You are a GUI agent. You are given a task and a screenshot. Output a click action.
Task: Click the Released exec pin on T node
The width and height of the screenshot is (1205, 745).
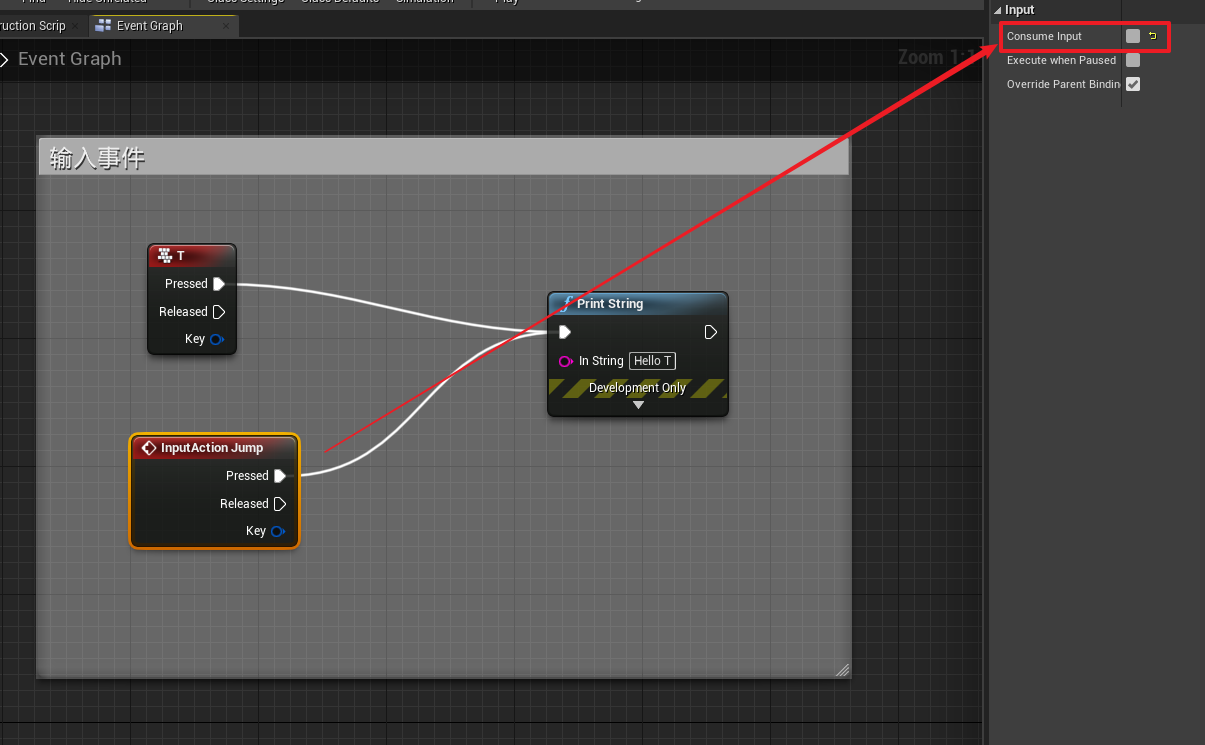[x=219, y=312]
